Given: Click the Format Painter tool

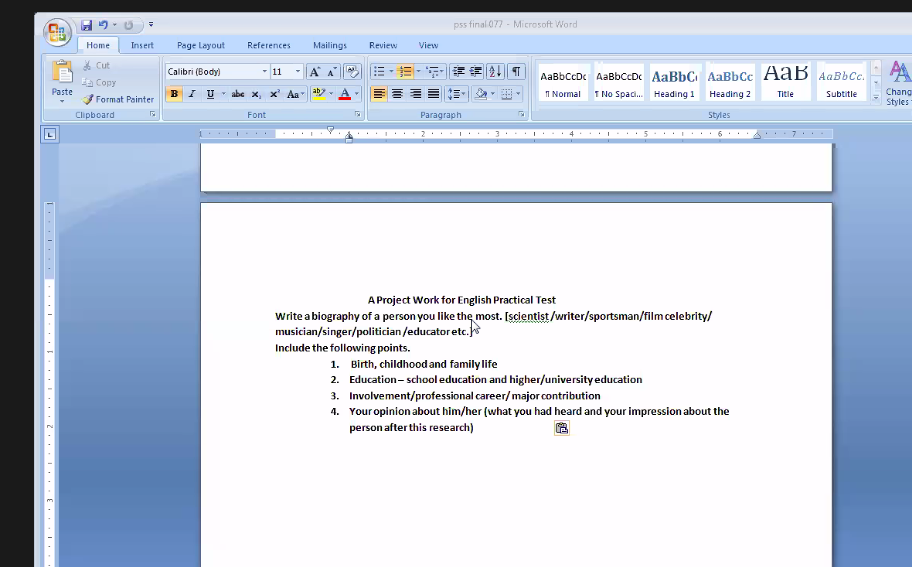Looking at the screenshot, I should (x=118, y=99).
